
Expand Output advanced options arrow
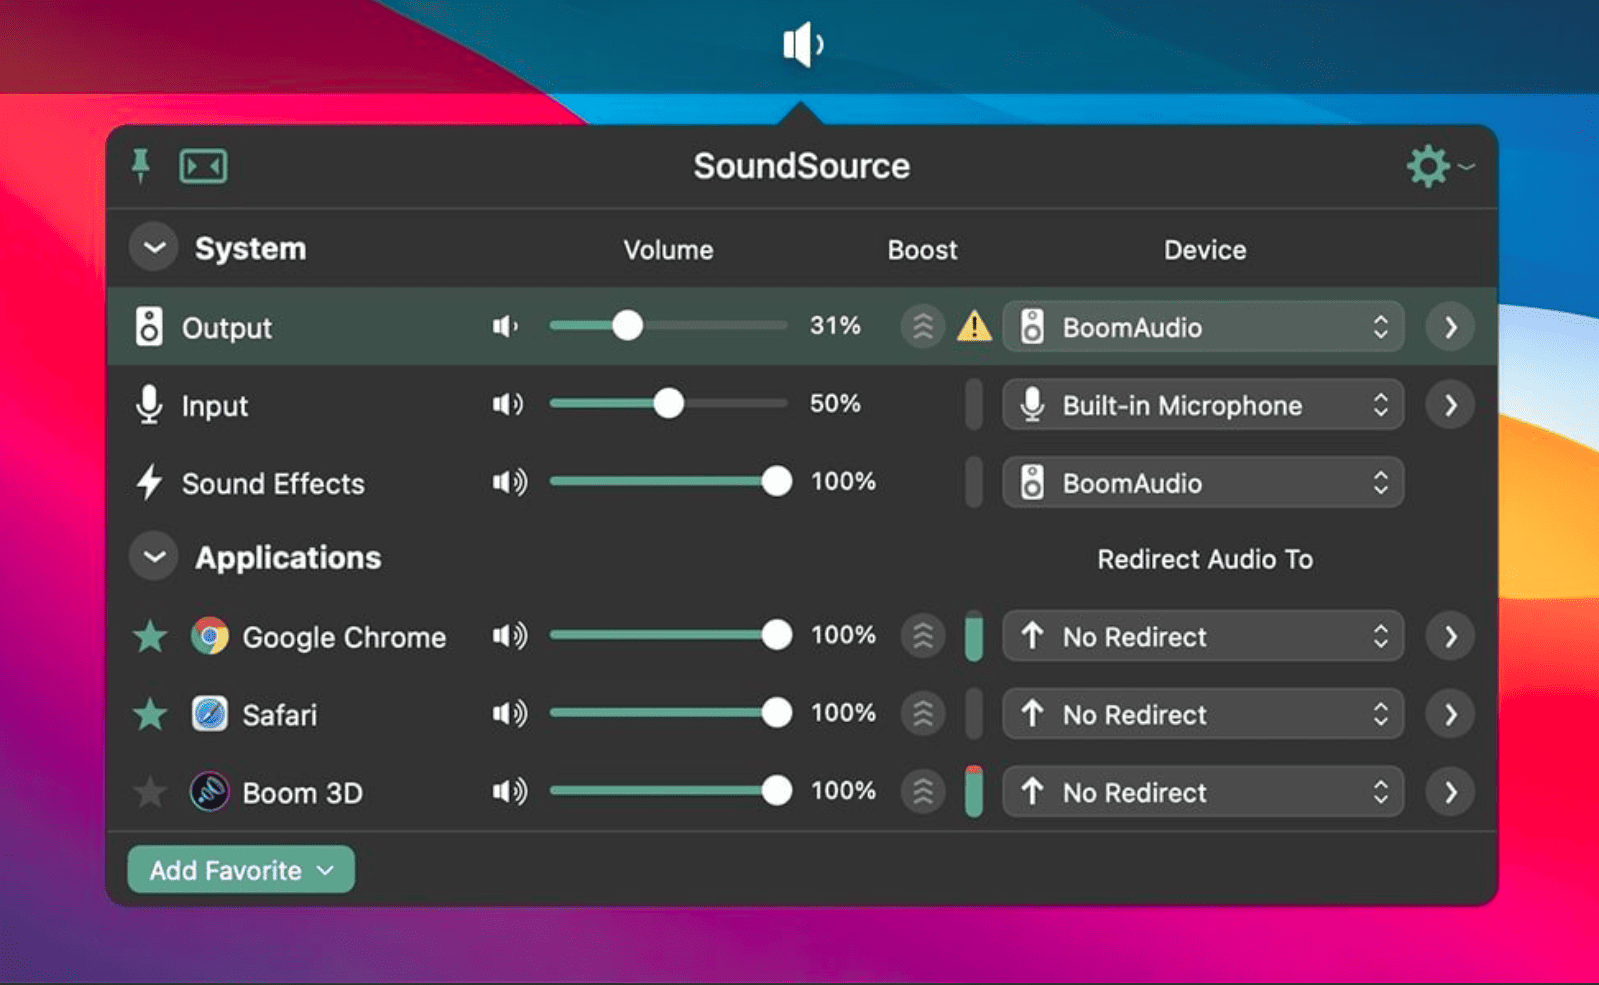pos(1450,327)
